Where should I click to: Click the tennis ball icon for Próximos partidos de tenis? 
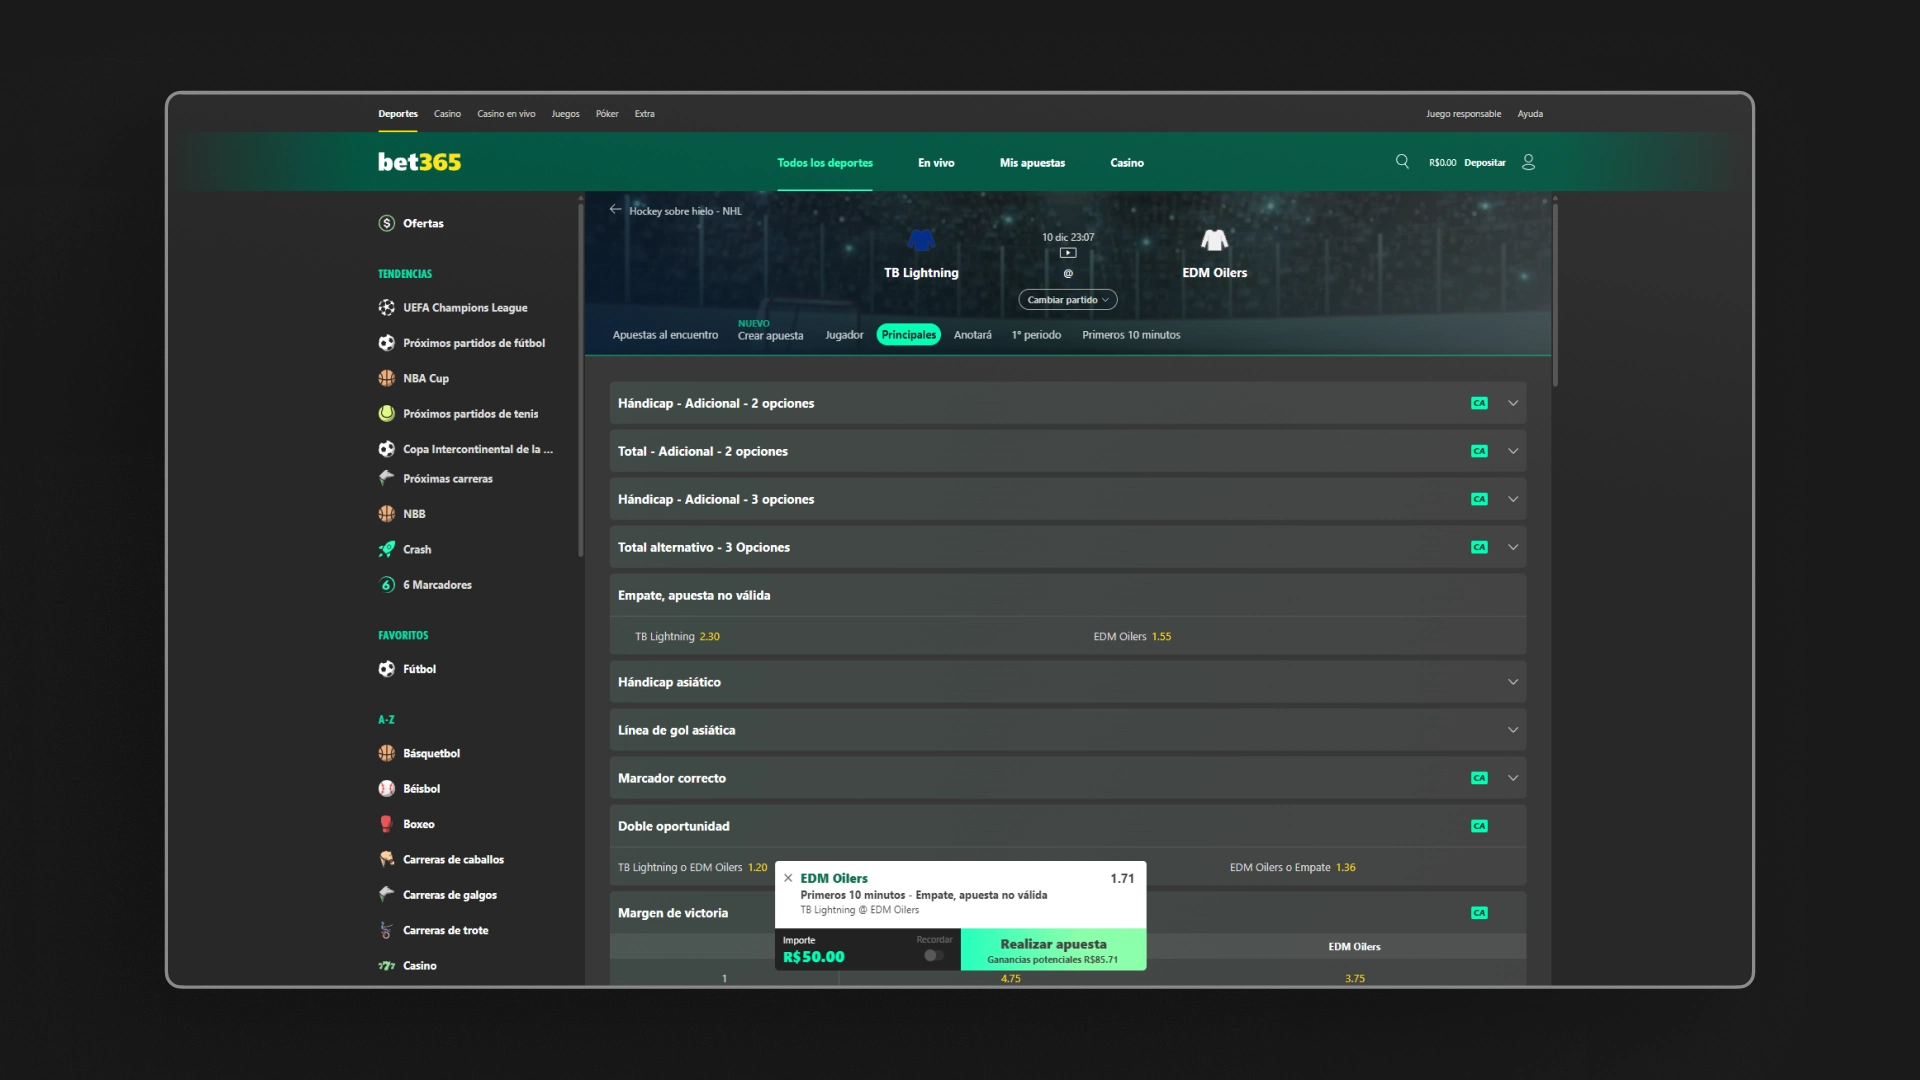(387, 413)
